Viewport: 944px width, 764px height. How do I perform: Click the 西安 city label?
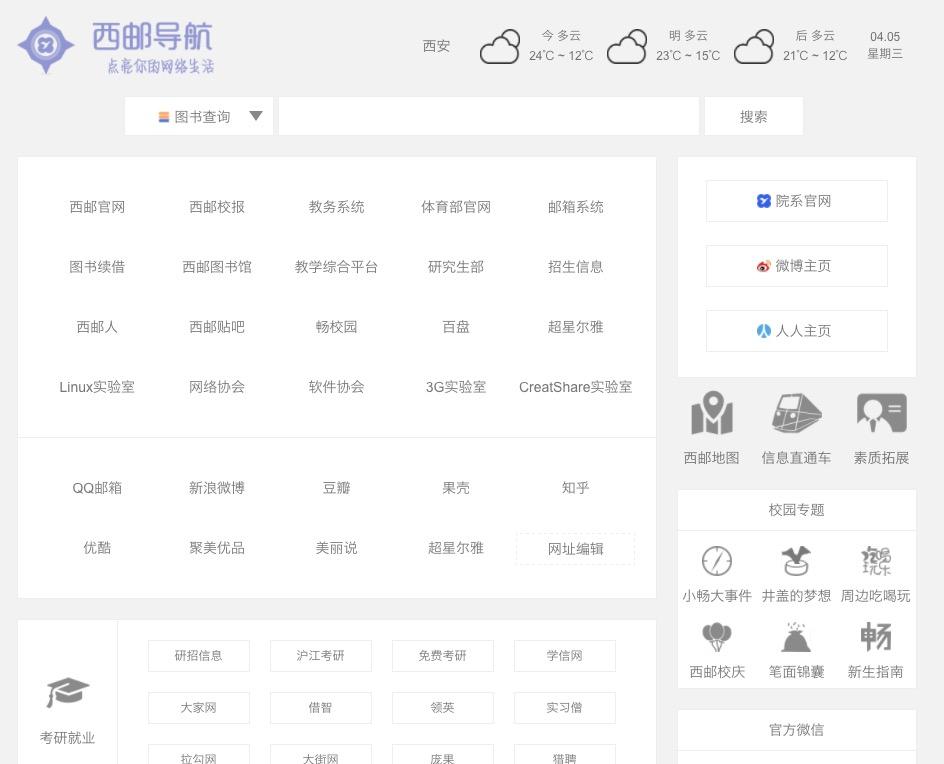click(x=436, y=46)
